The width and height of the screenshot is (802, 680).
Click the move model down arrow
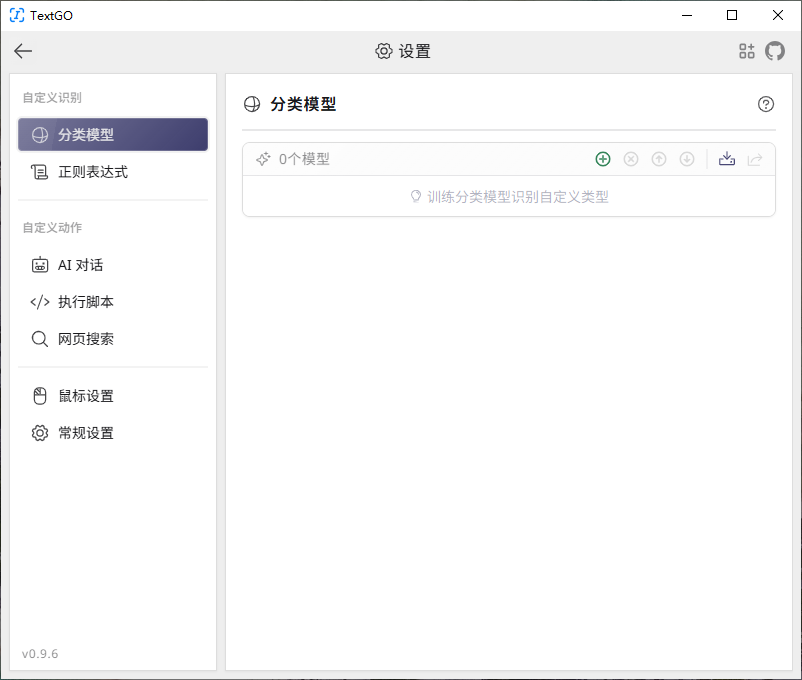tap(687, 159)
